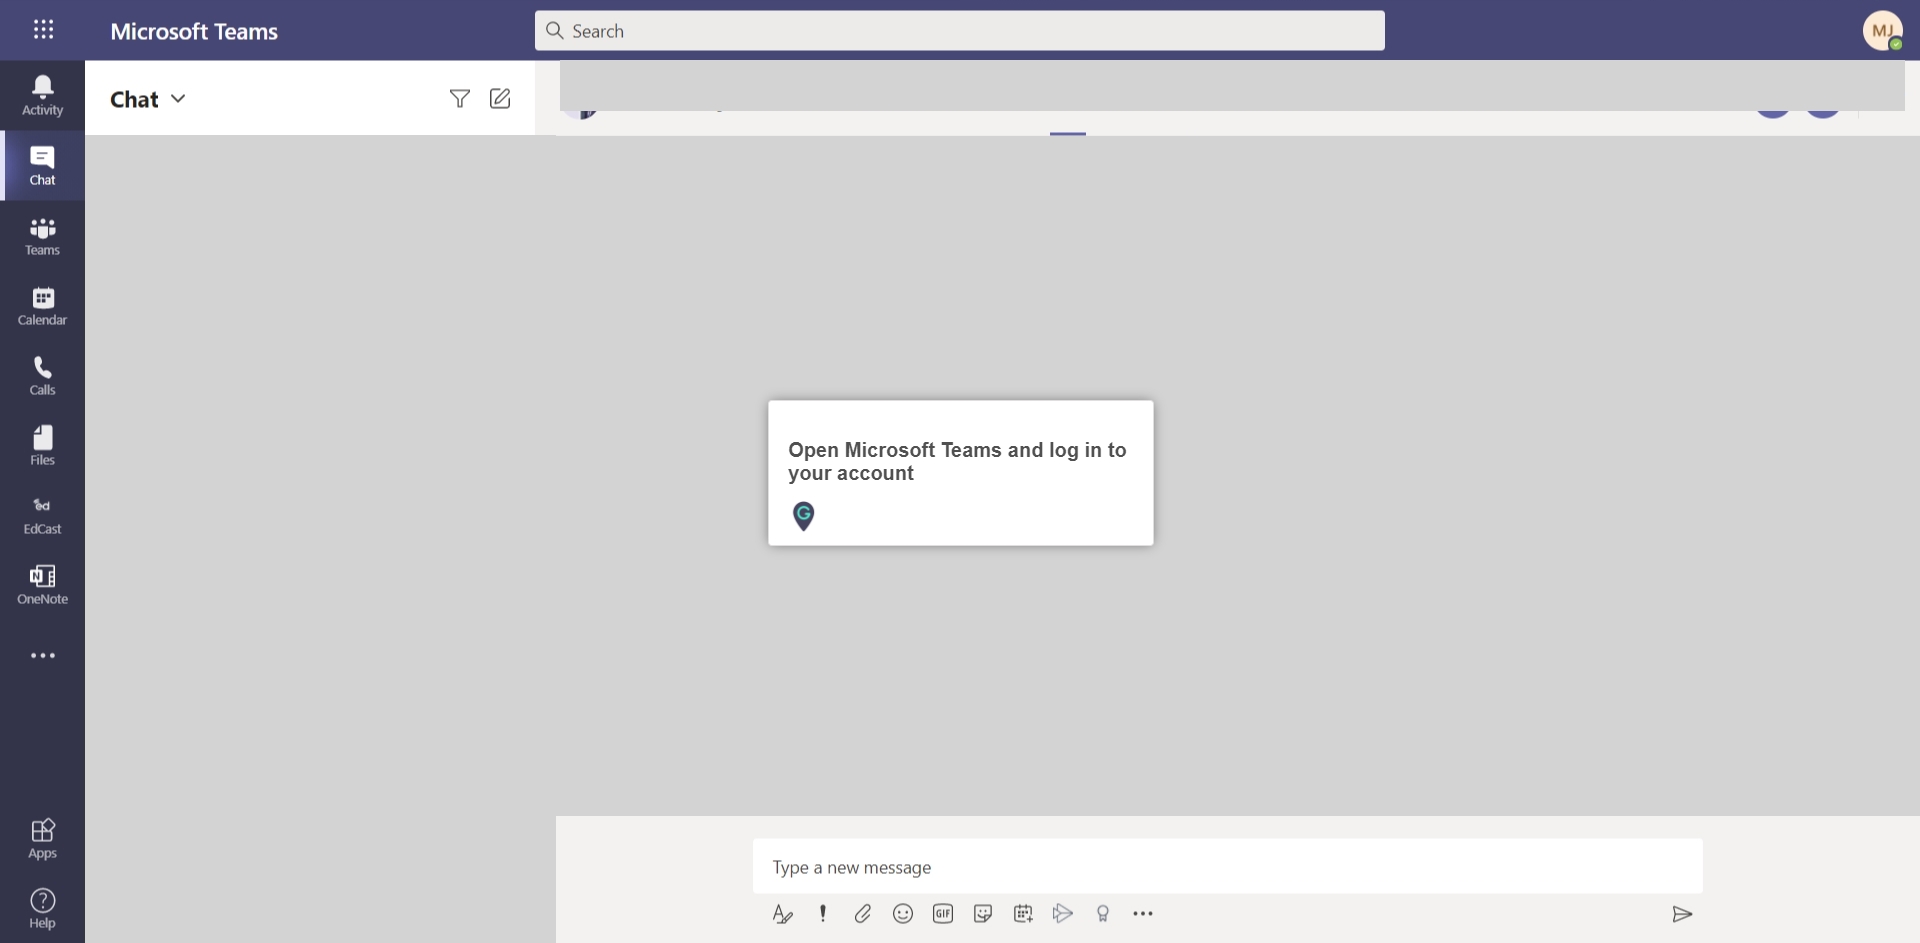Open the Format text options
This screenshot has height=943, width=1920.
782,914
